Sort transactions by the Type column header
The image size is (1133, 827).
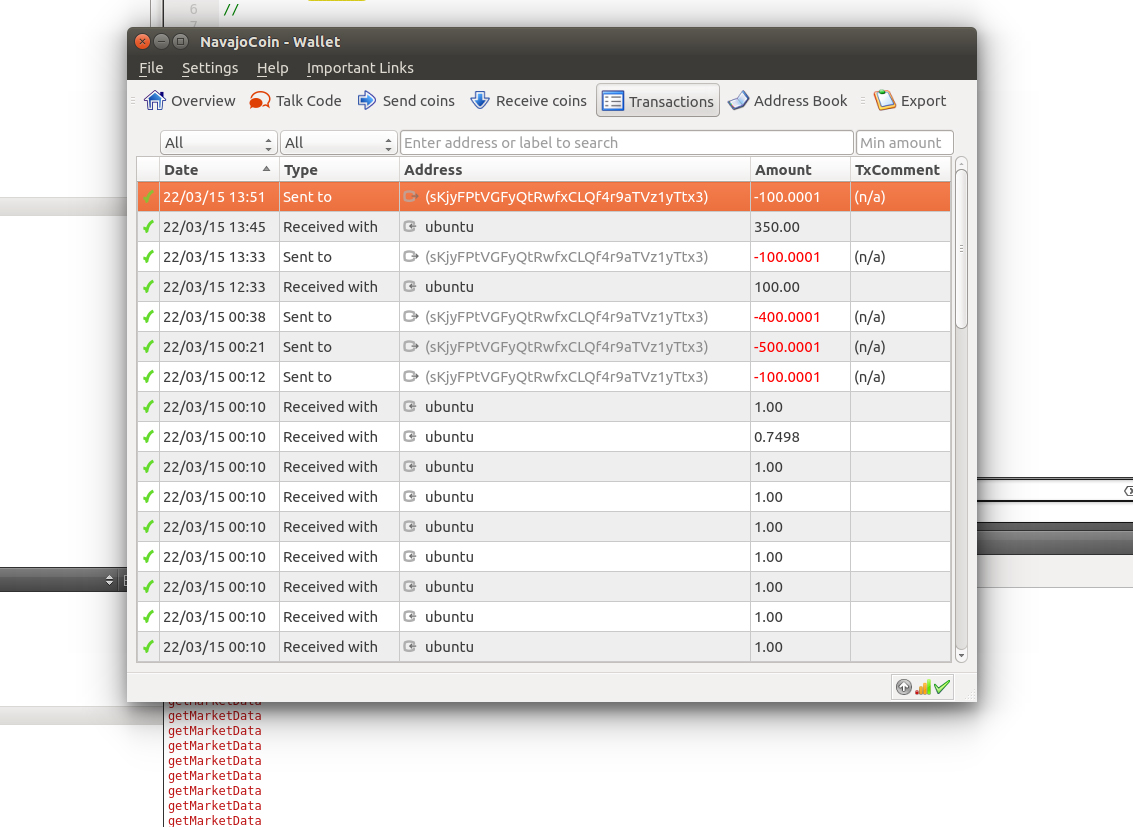click(339, 170)
